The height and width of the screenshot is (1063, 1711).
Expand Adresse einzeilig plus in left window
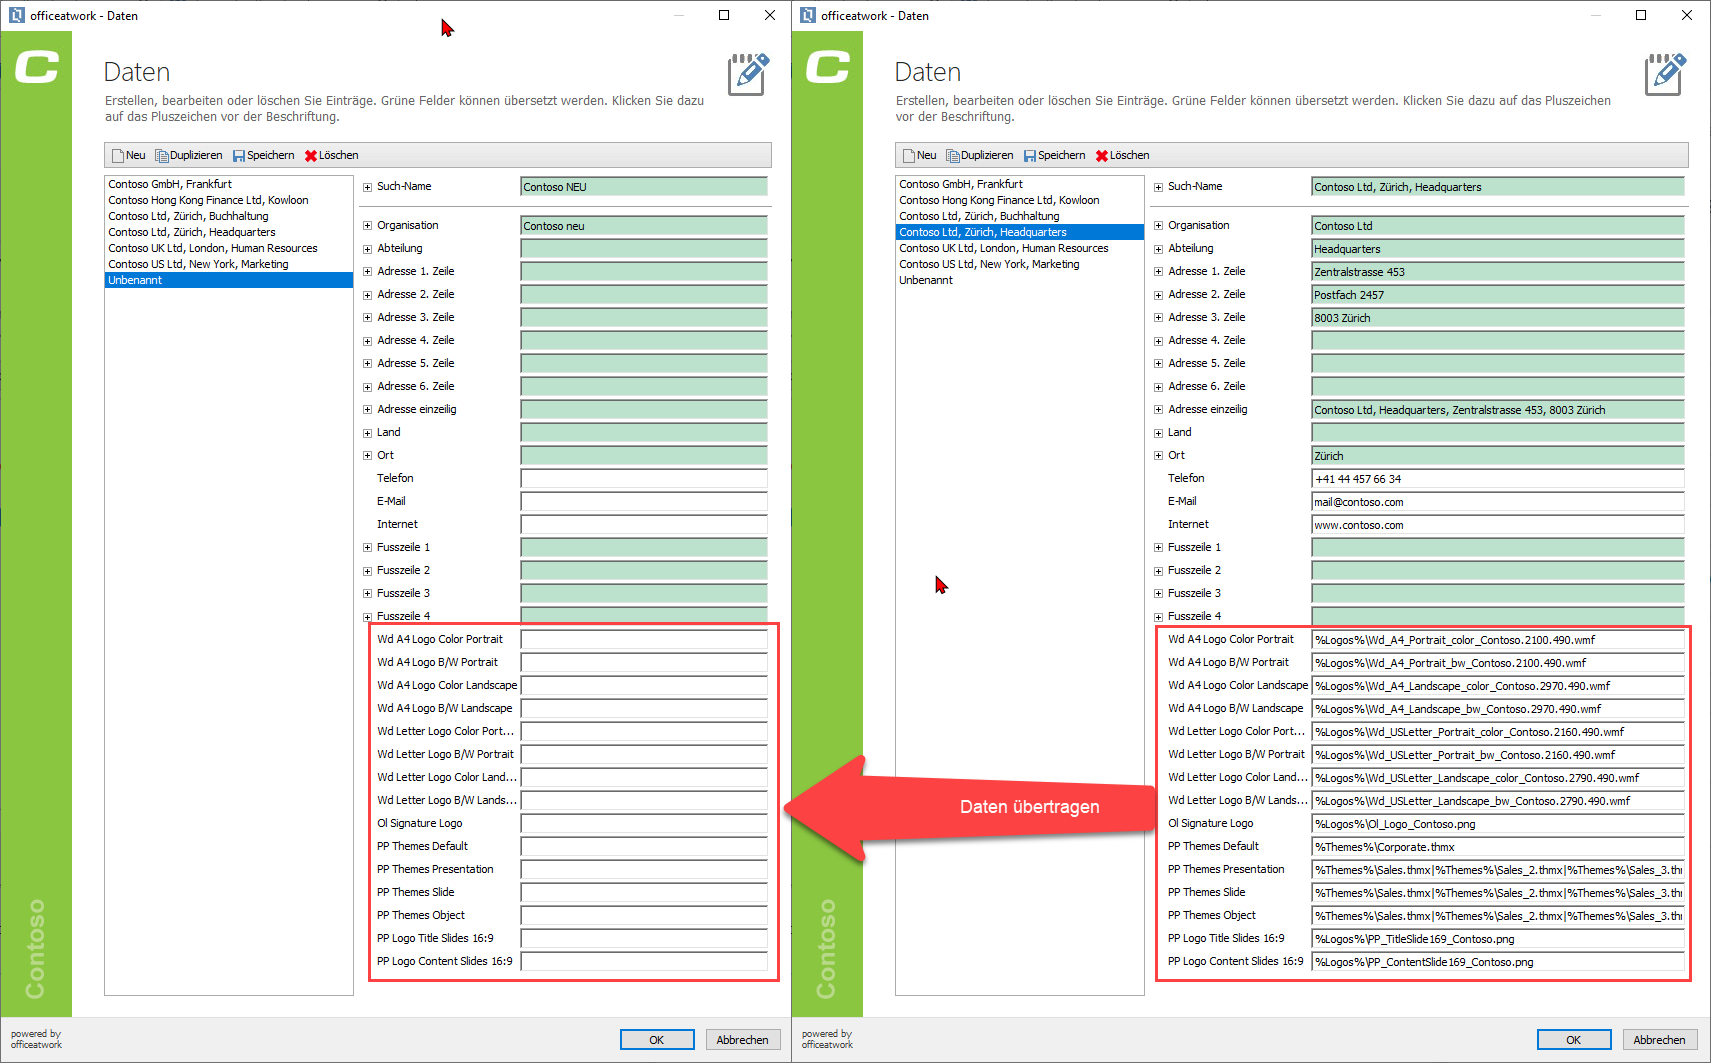pyautogui.click(x=367, y=410)
